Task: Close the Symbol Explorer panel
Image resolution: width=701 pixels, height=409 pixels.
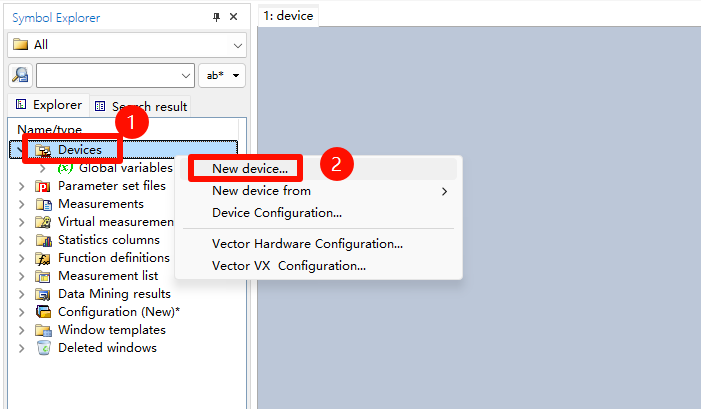Action: click(x=234, y=17)
